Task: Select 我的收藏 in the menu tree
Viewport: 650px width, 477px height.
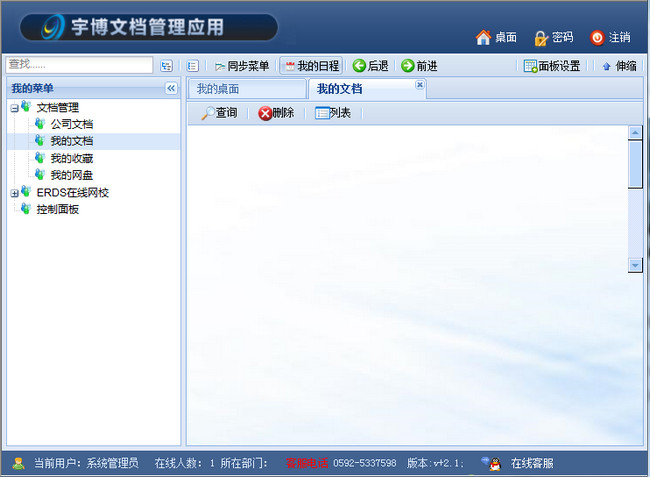Action: pos(72,158)
